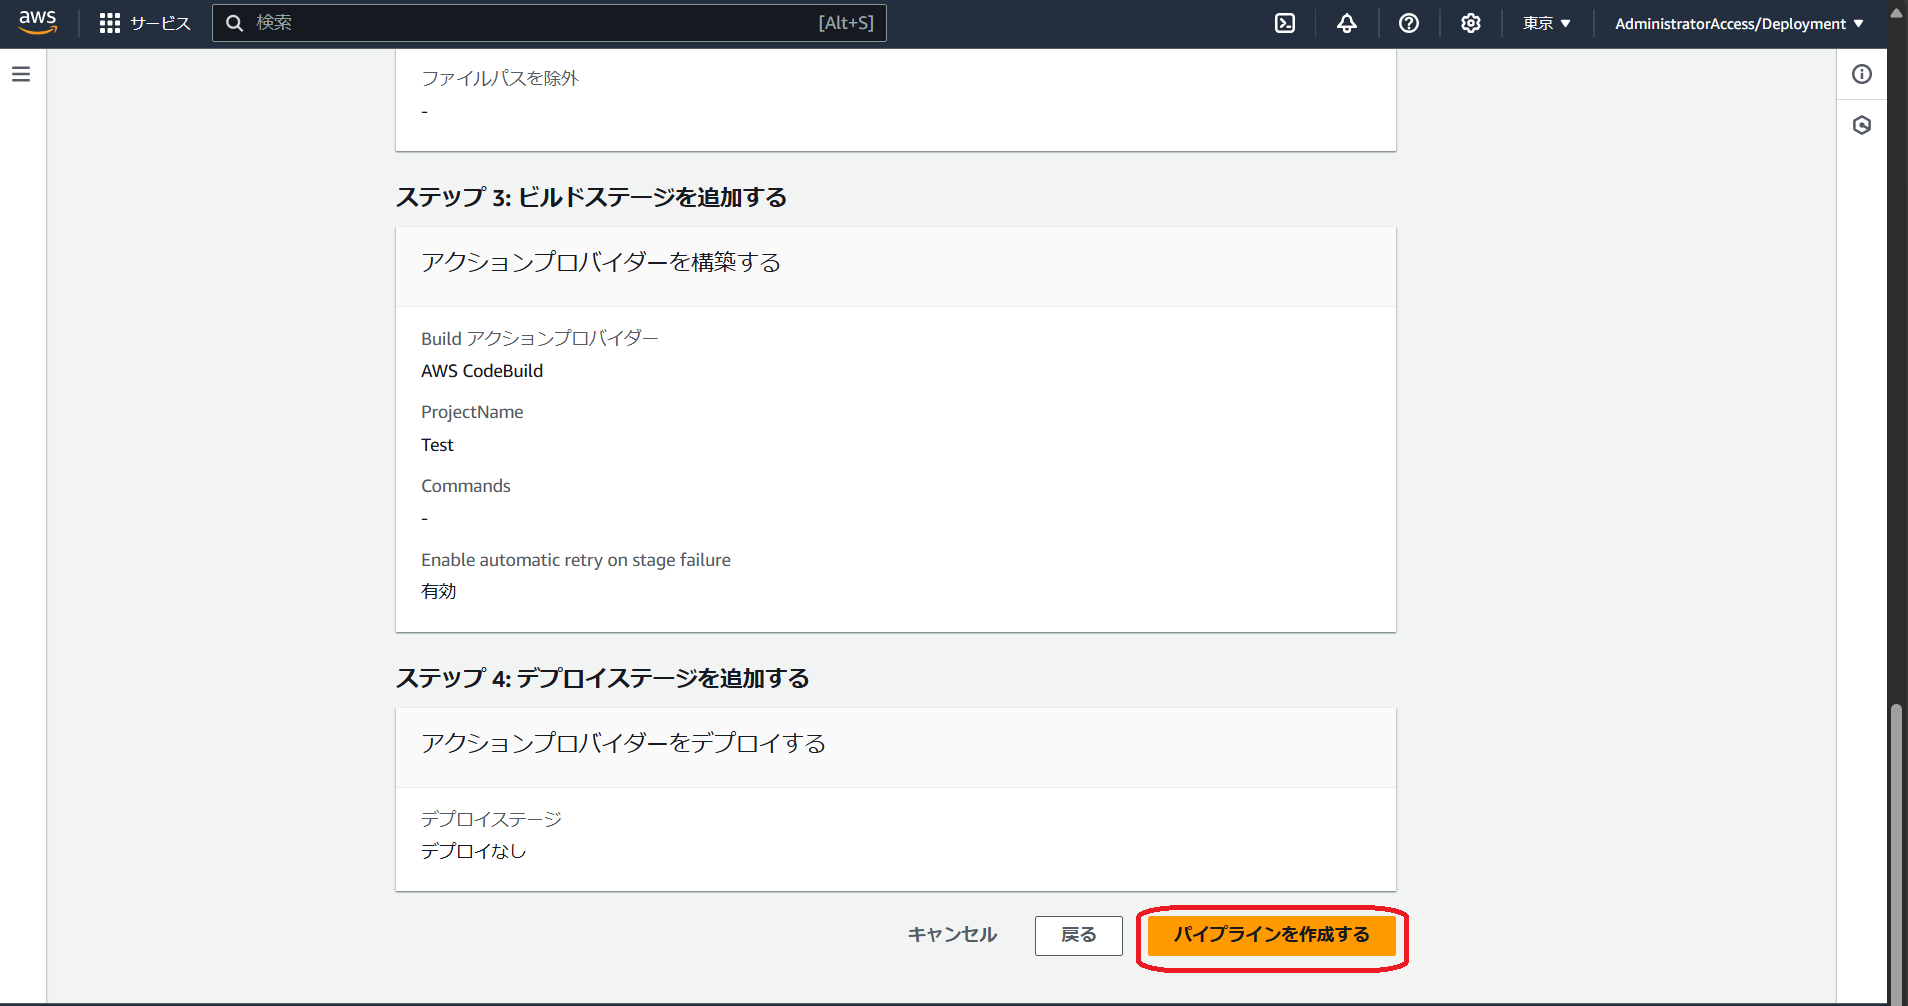
Task: Click キャンセル to cancel pipeline creation
Action: (951, 935)
